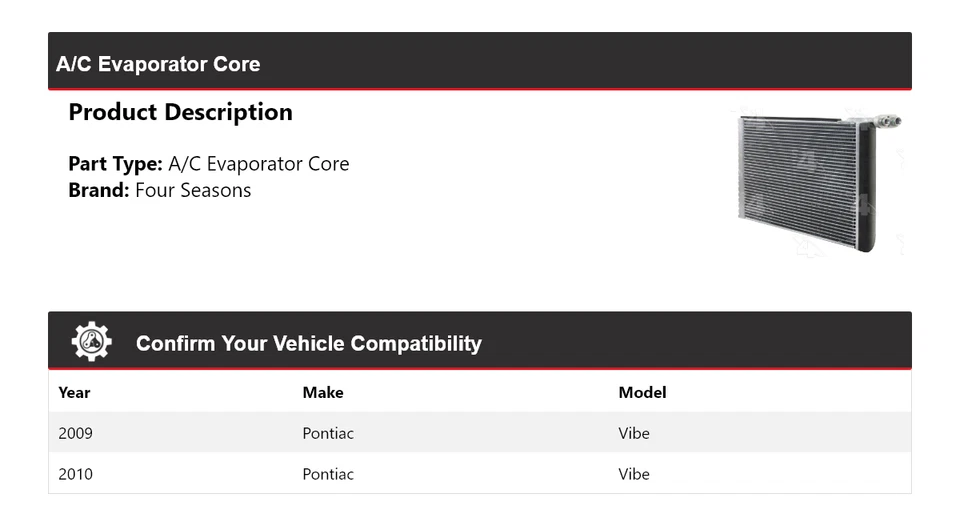960x526 pixels.
Task: Click the Make column header
Action: (323, 392)
